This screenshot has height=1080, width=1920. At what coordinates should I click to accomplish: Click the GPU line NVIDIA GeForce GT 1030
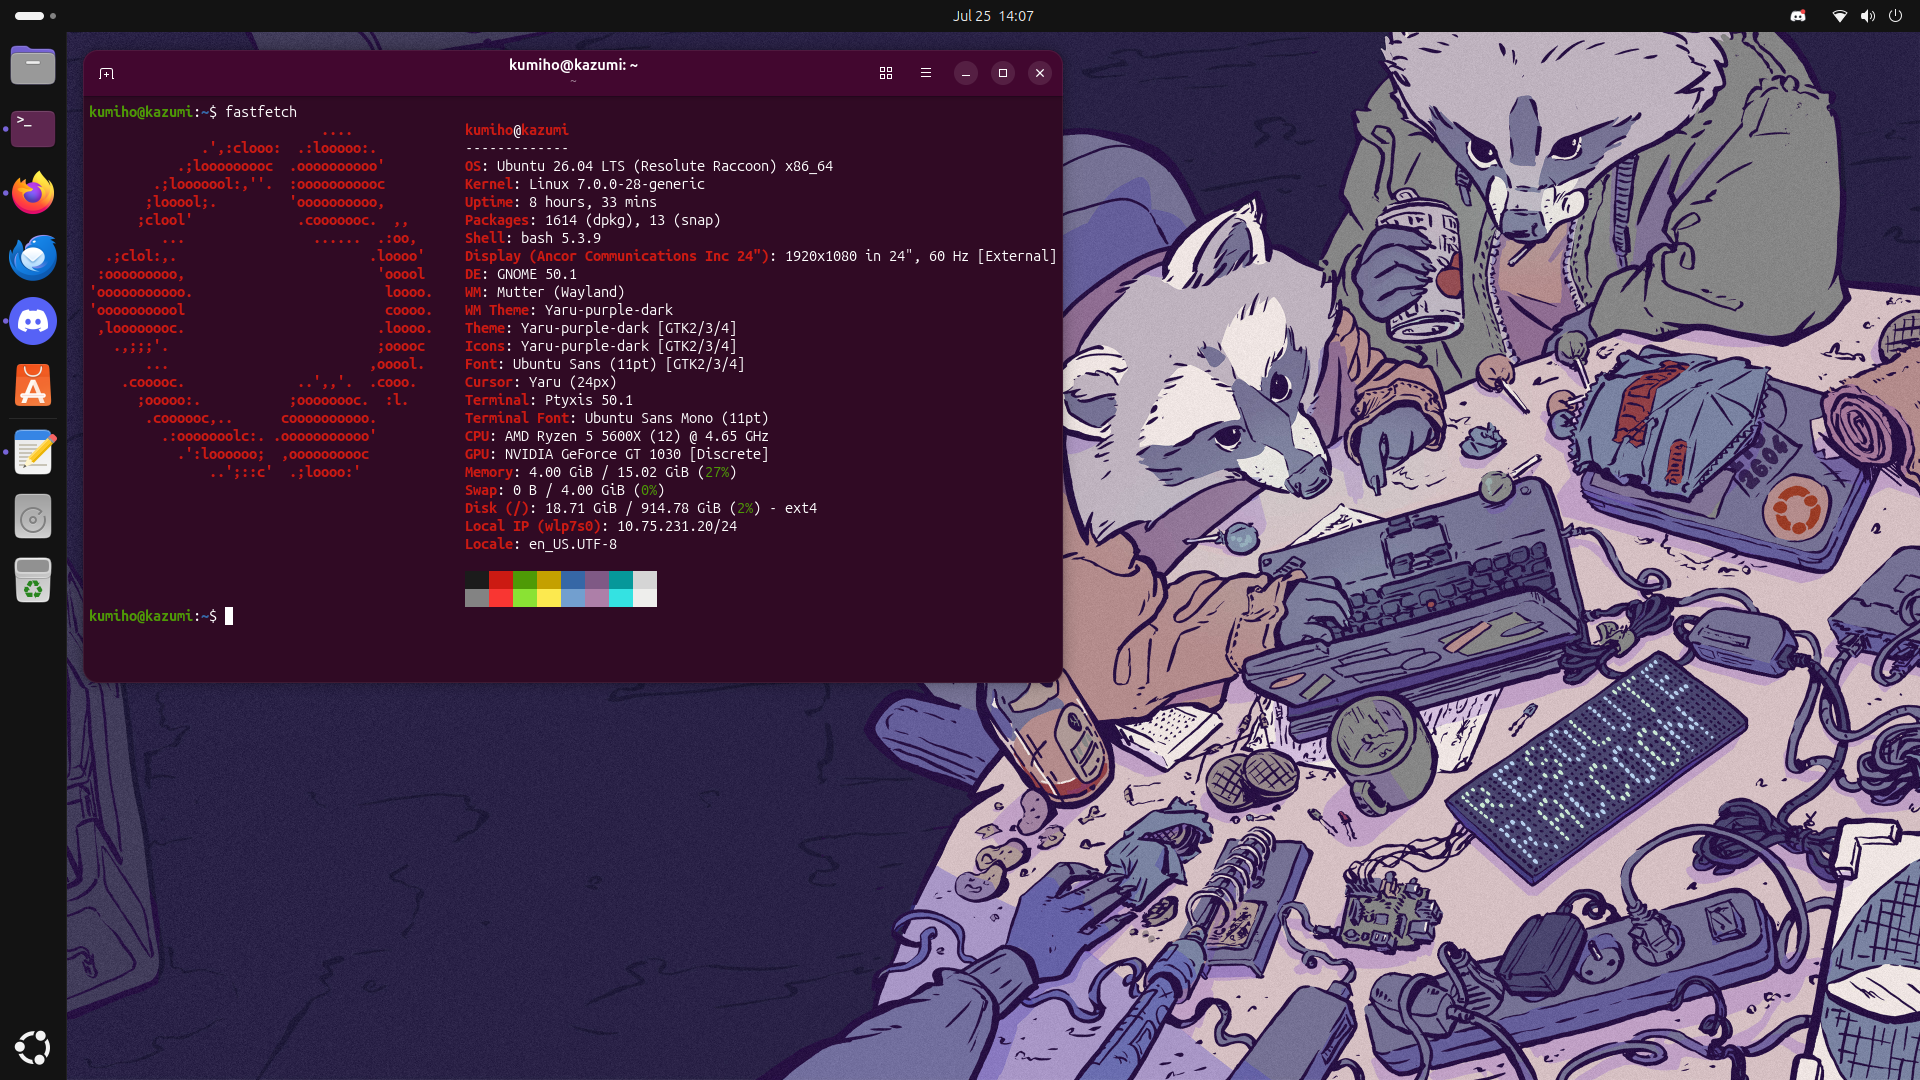point(617,454)
